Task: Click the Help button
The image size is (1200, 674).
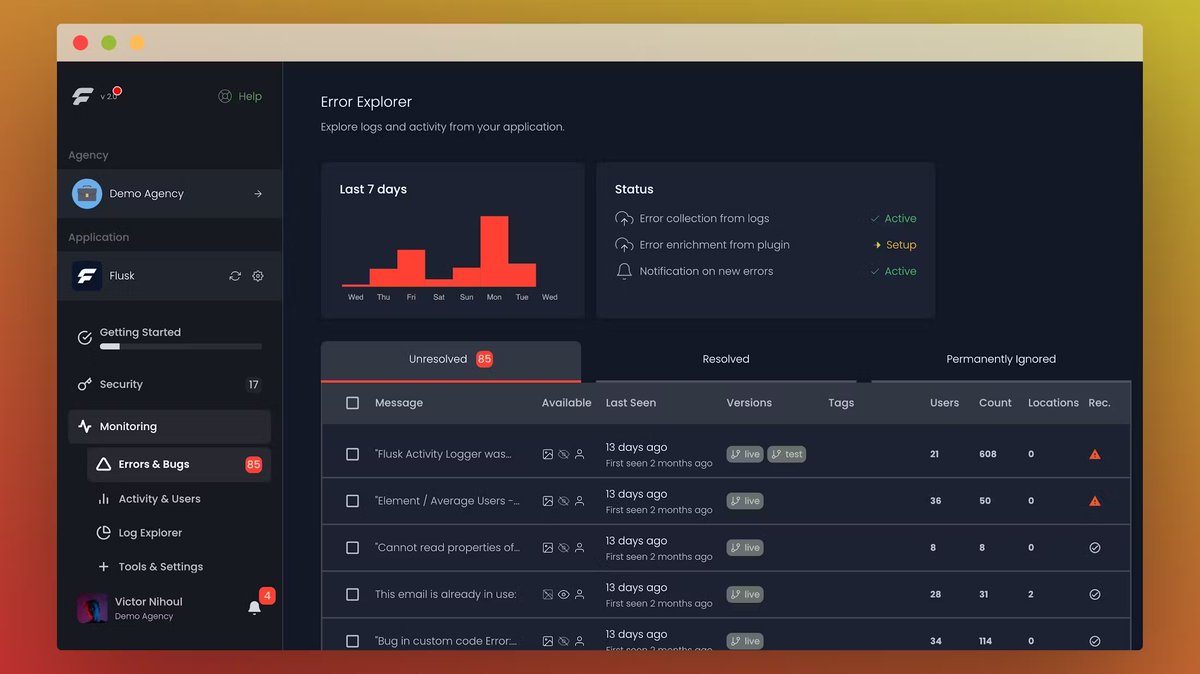Action: pyautogui.click(x=240, y=96)
